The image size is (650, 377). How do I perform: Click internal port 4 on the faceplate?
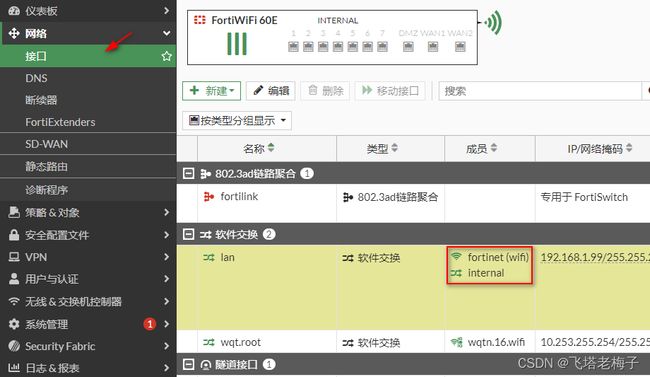point(338,46)
